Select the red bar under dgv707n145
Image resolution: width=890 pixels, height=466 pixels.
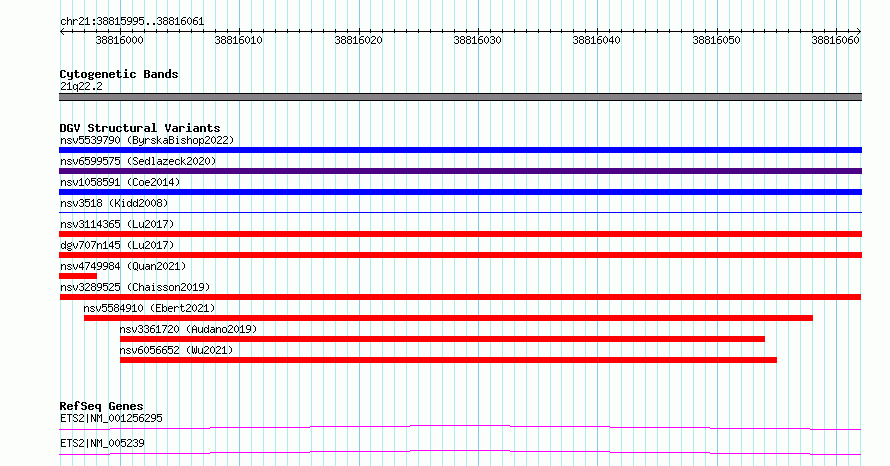point(460,255)
